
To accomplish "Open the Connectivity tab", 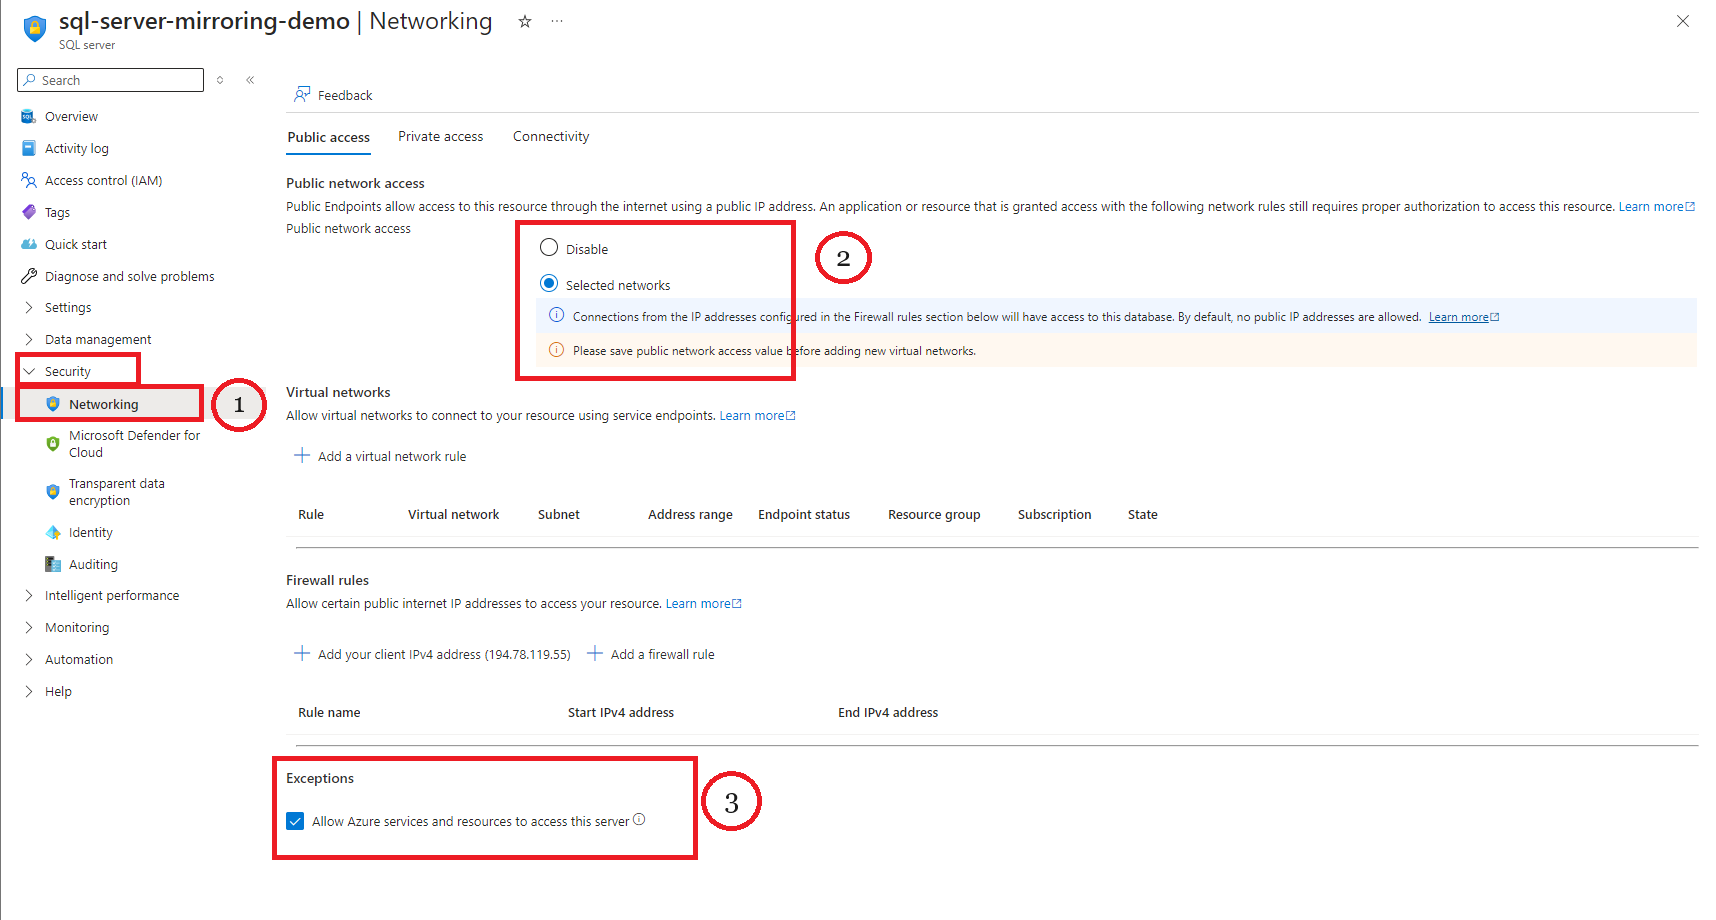I will click(551, 137).
